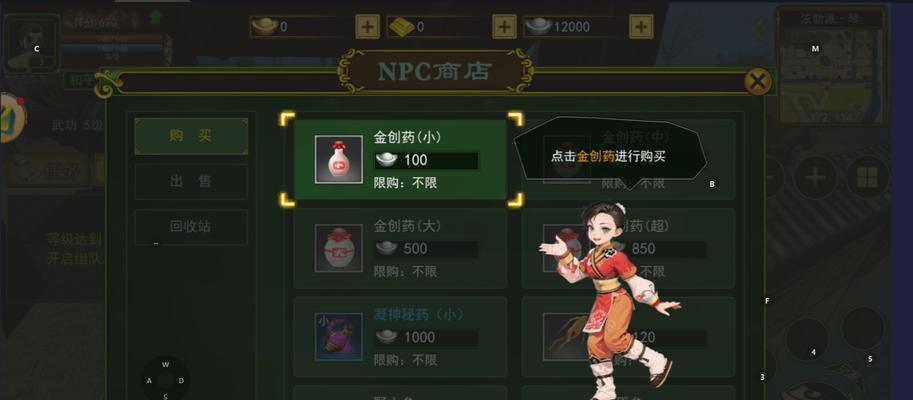Tap the skill slot button labeled 5

pyautogui.click(x=863, y=328)
